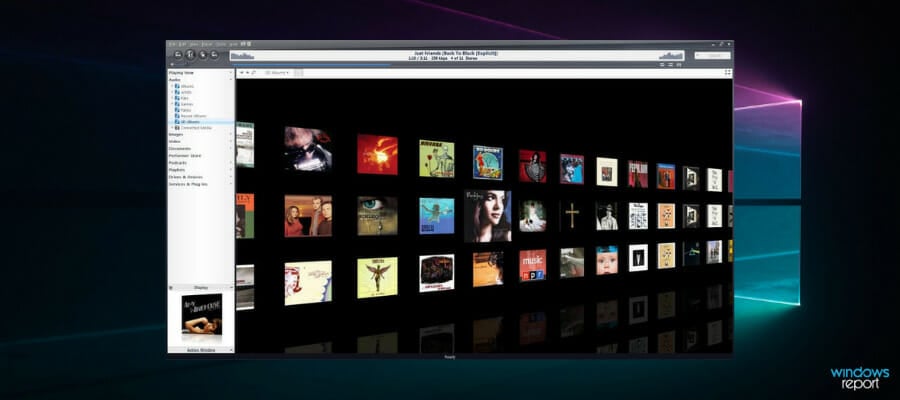The image size is (900, 400).
Task: Select the gold cross on black album
Action: 572,216
